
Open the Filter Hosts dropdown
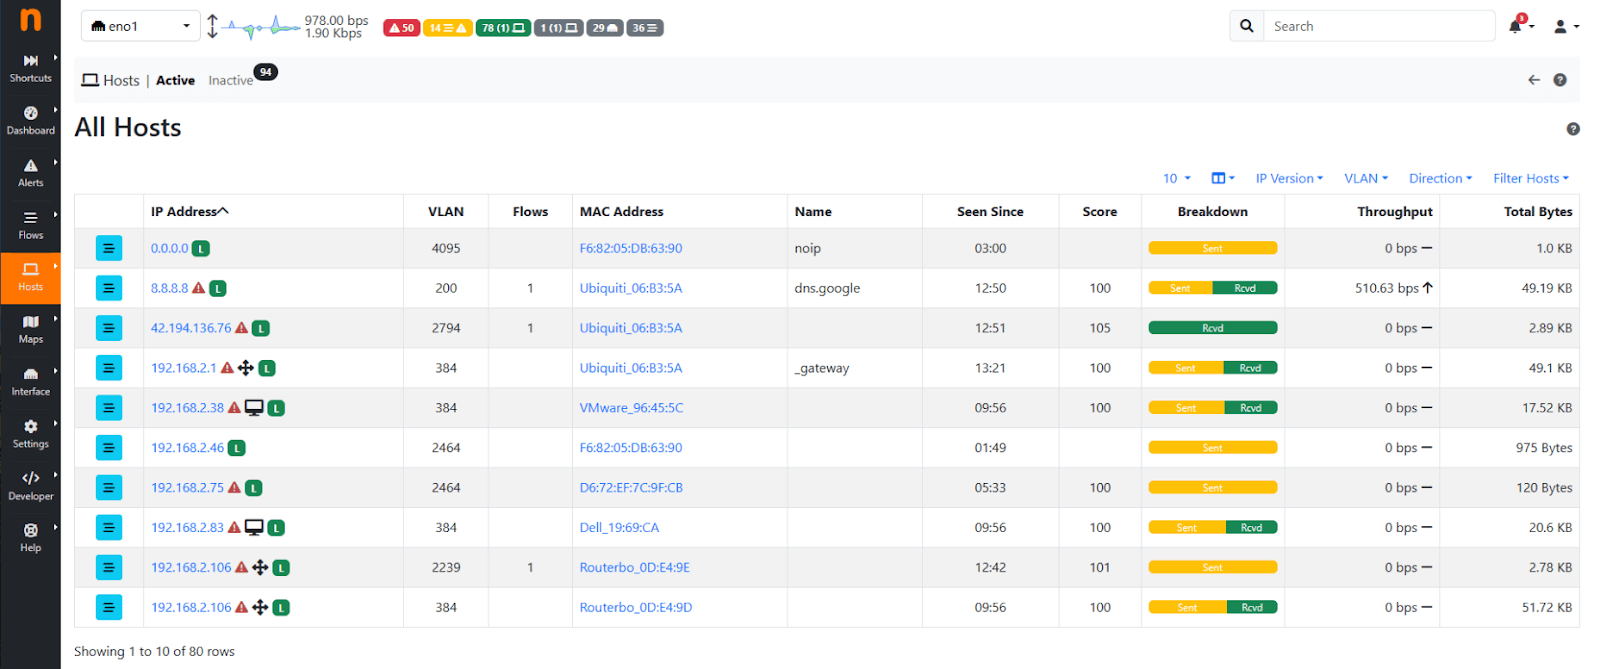click(x=1530, y=178)
